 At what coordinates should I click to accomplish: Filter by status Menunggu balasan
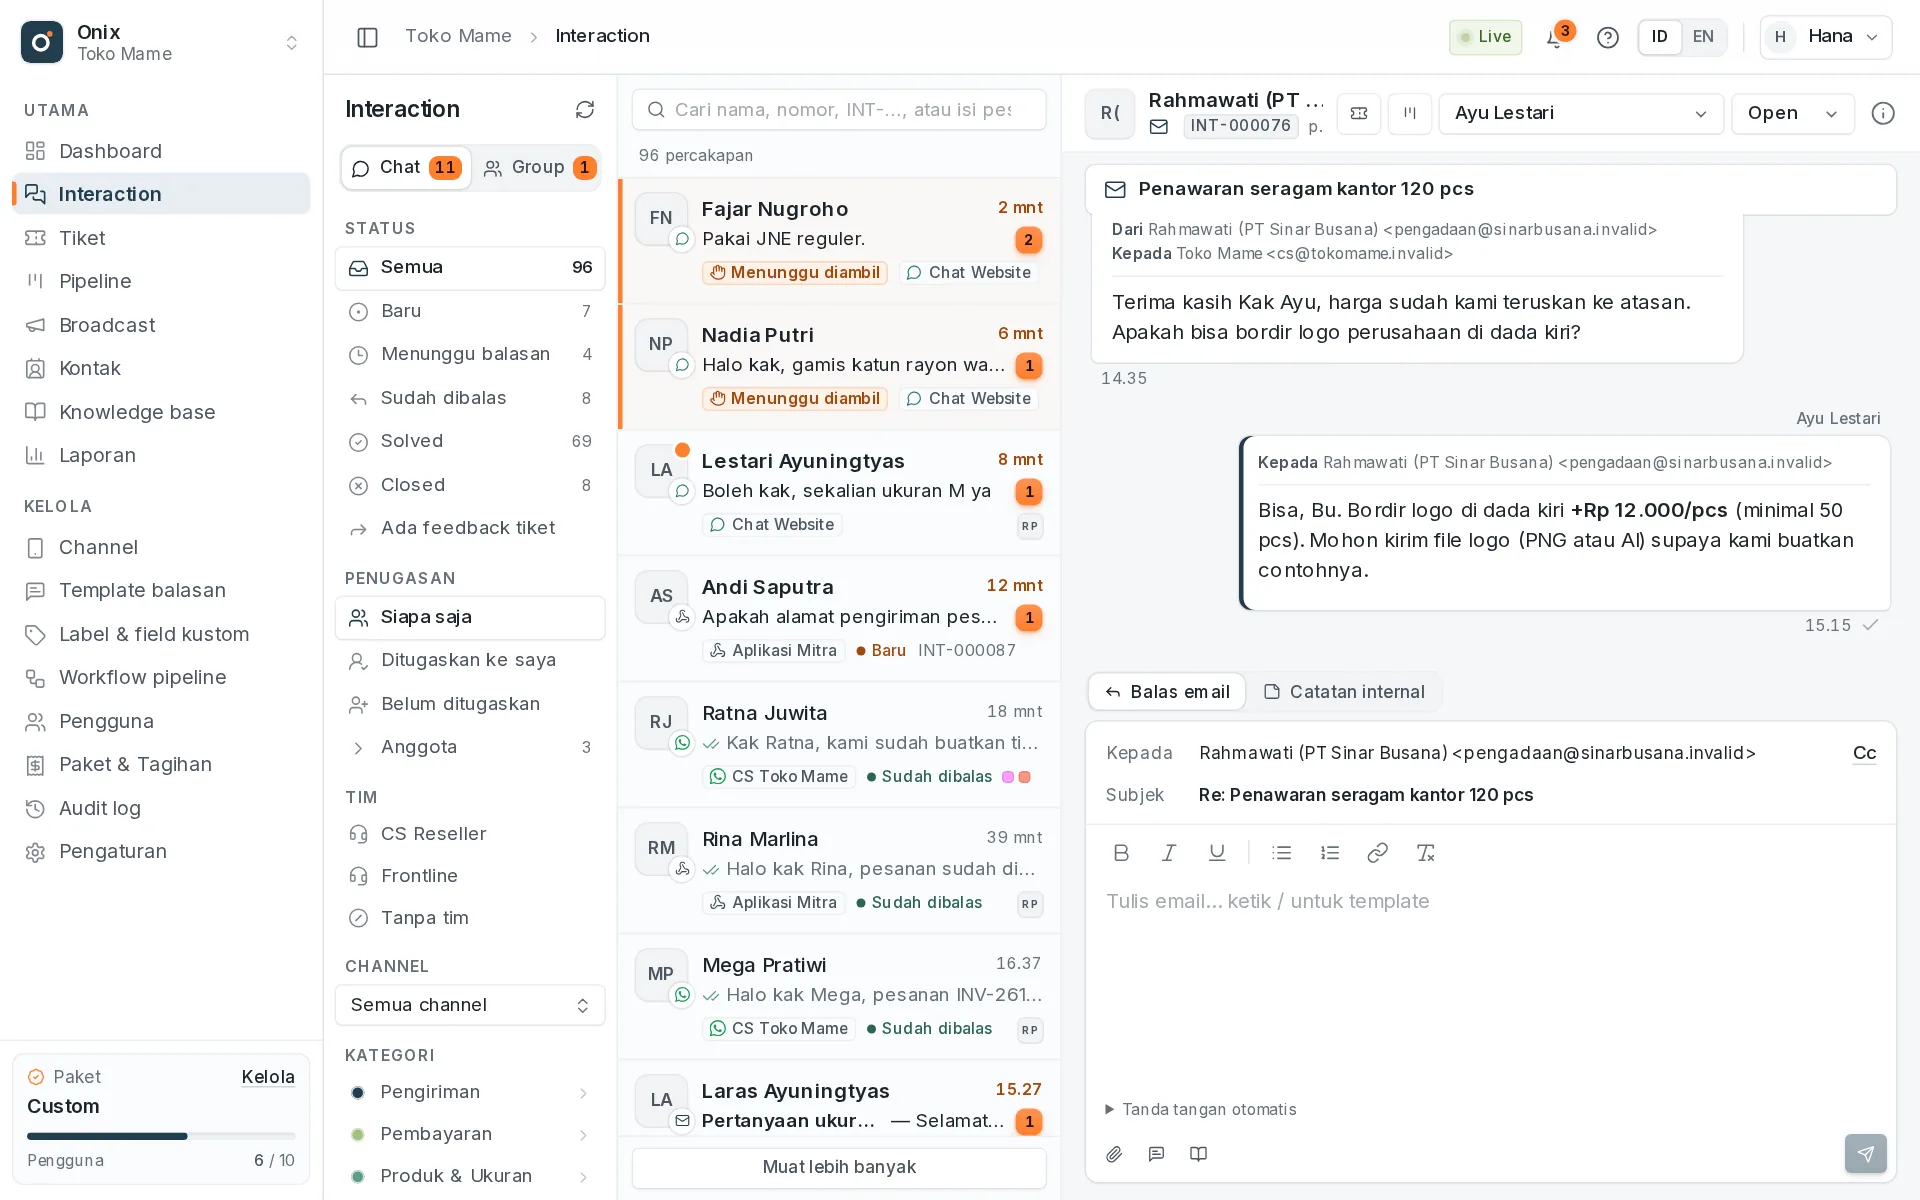click(470, 354)
